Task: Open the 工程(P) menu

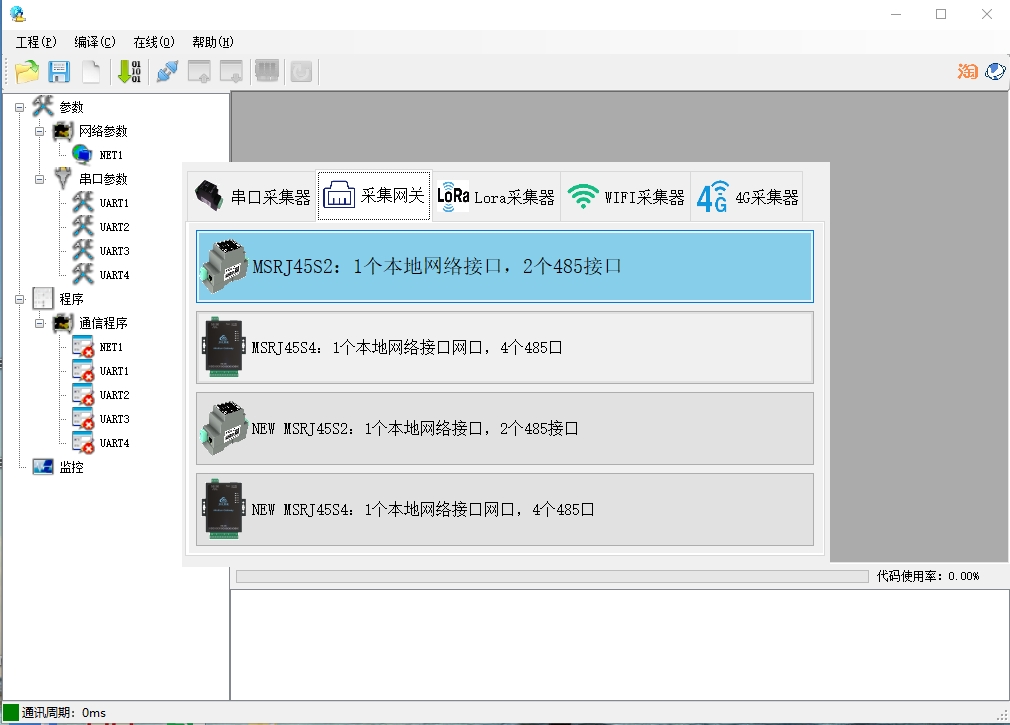Action: tap(36, 42)
